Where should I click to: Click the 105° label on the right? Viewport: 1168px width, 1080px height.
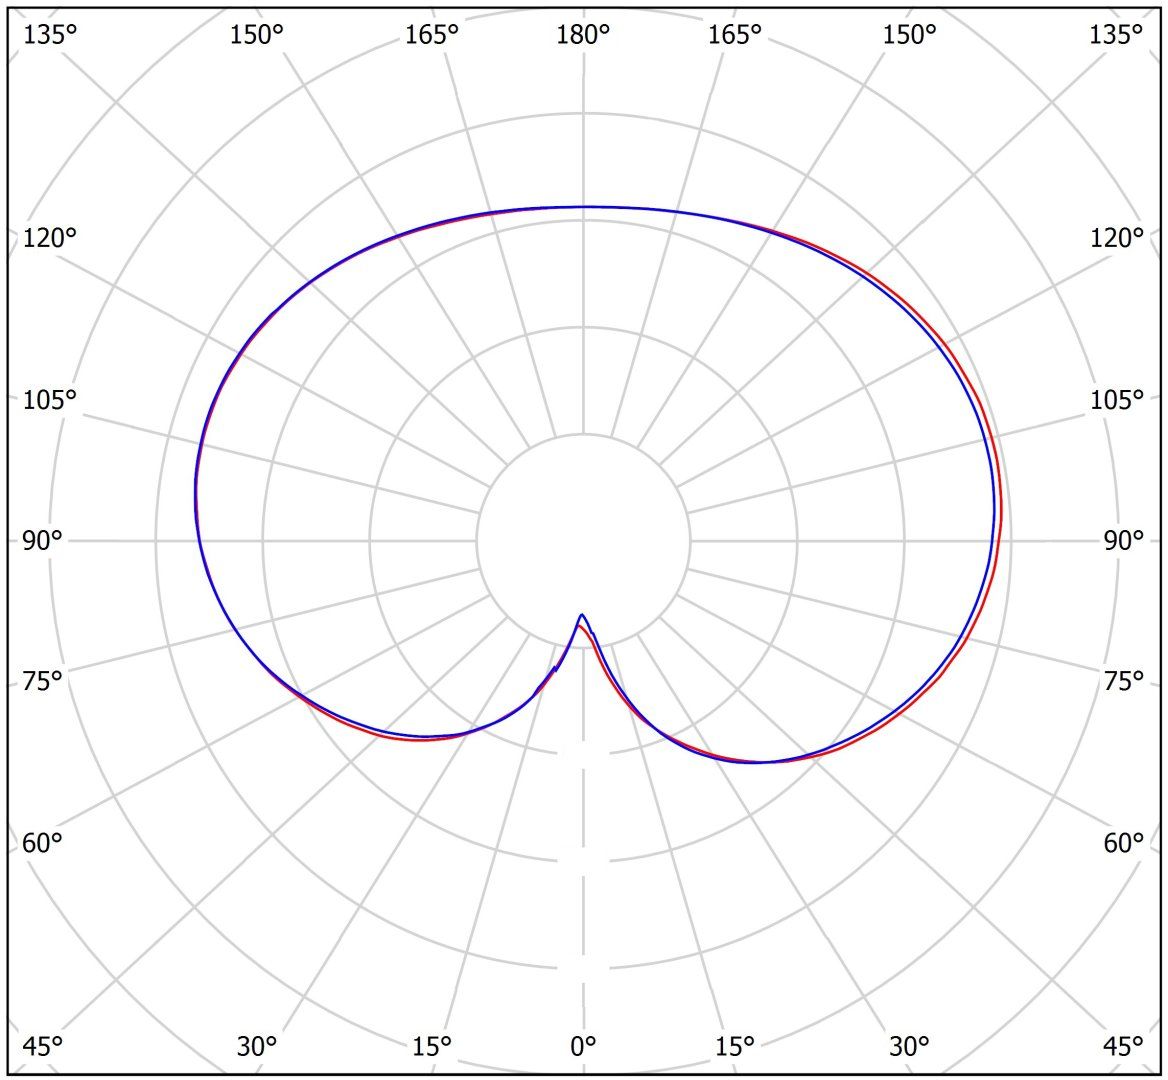[1117, 400]
